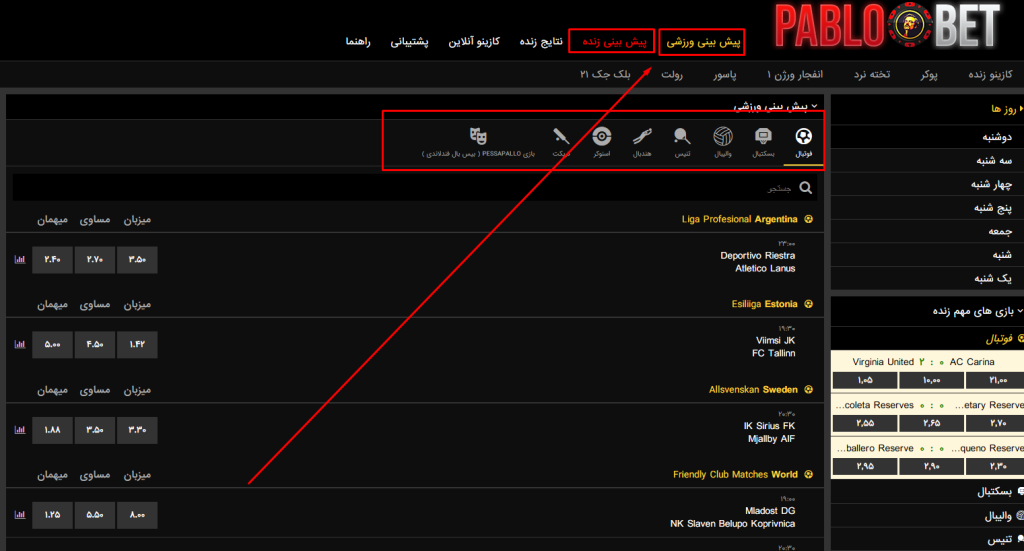Open the پشتیبانی support menu item
The height and width of the screenshot is (551, 1024).
coord(409,42)
